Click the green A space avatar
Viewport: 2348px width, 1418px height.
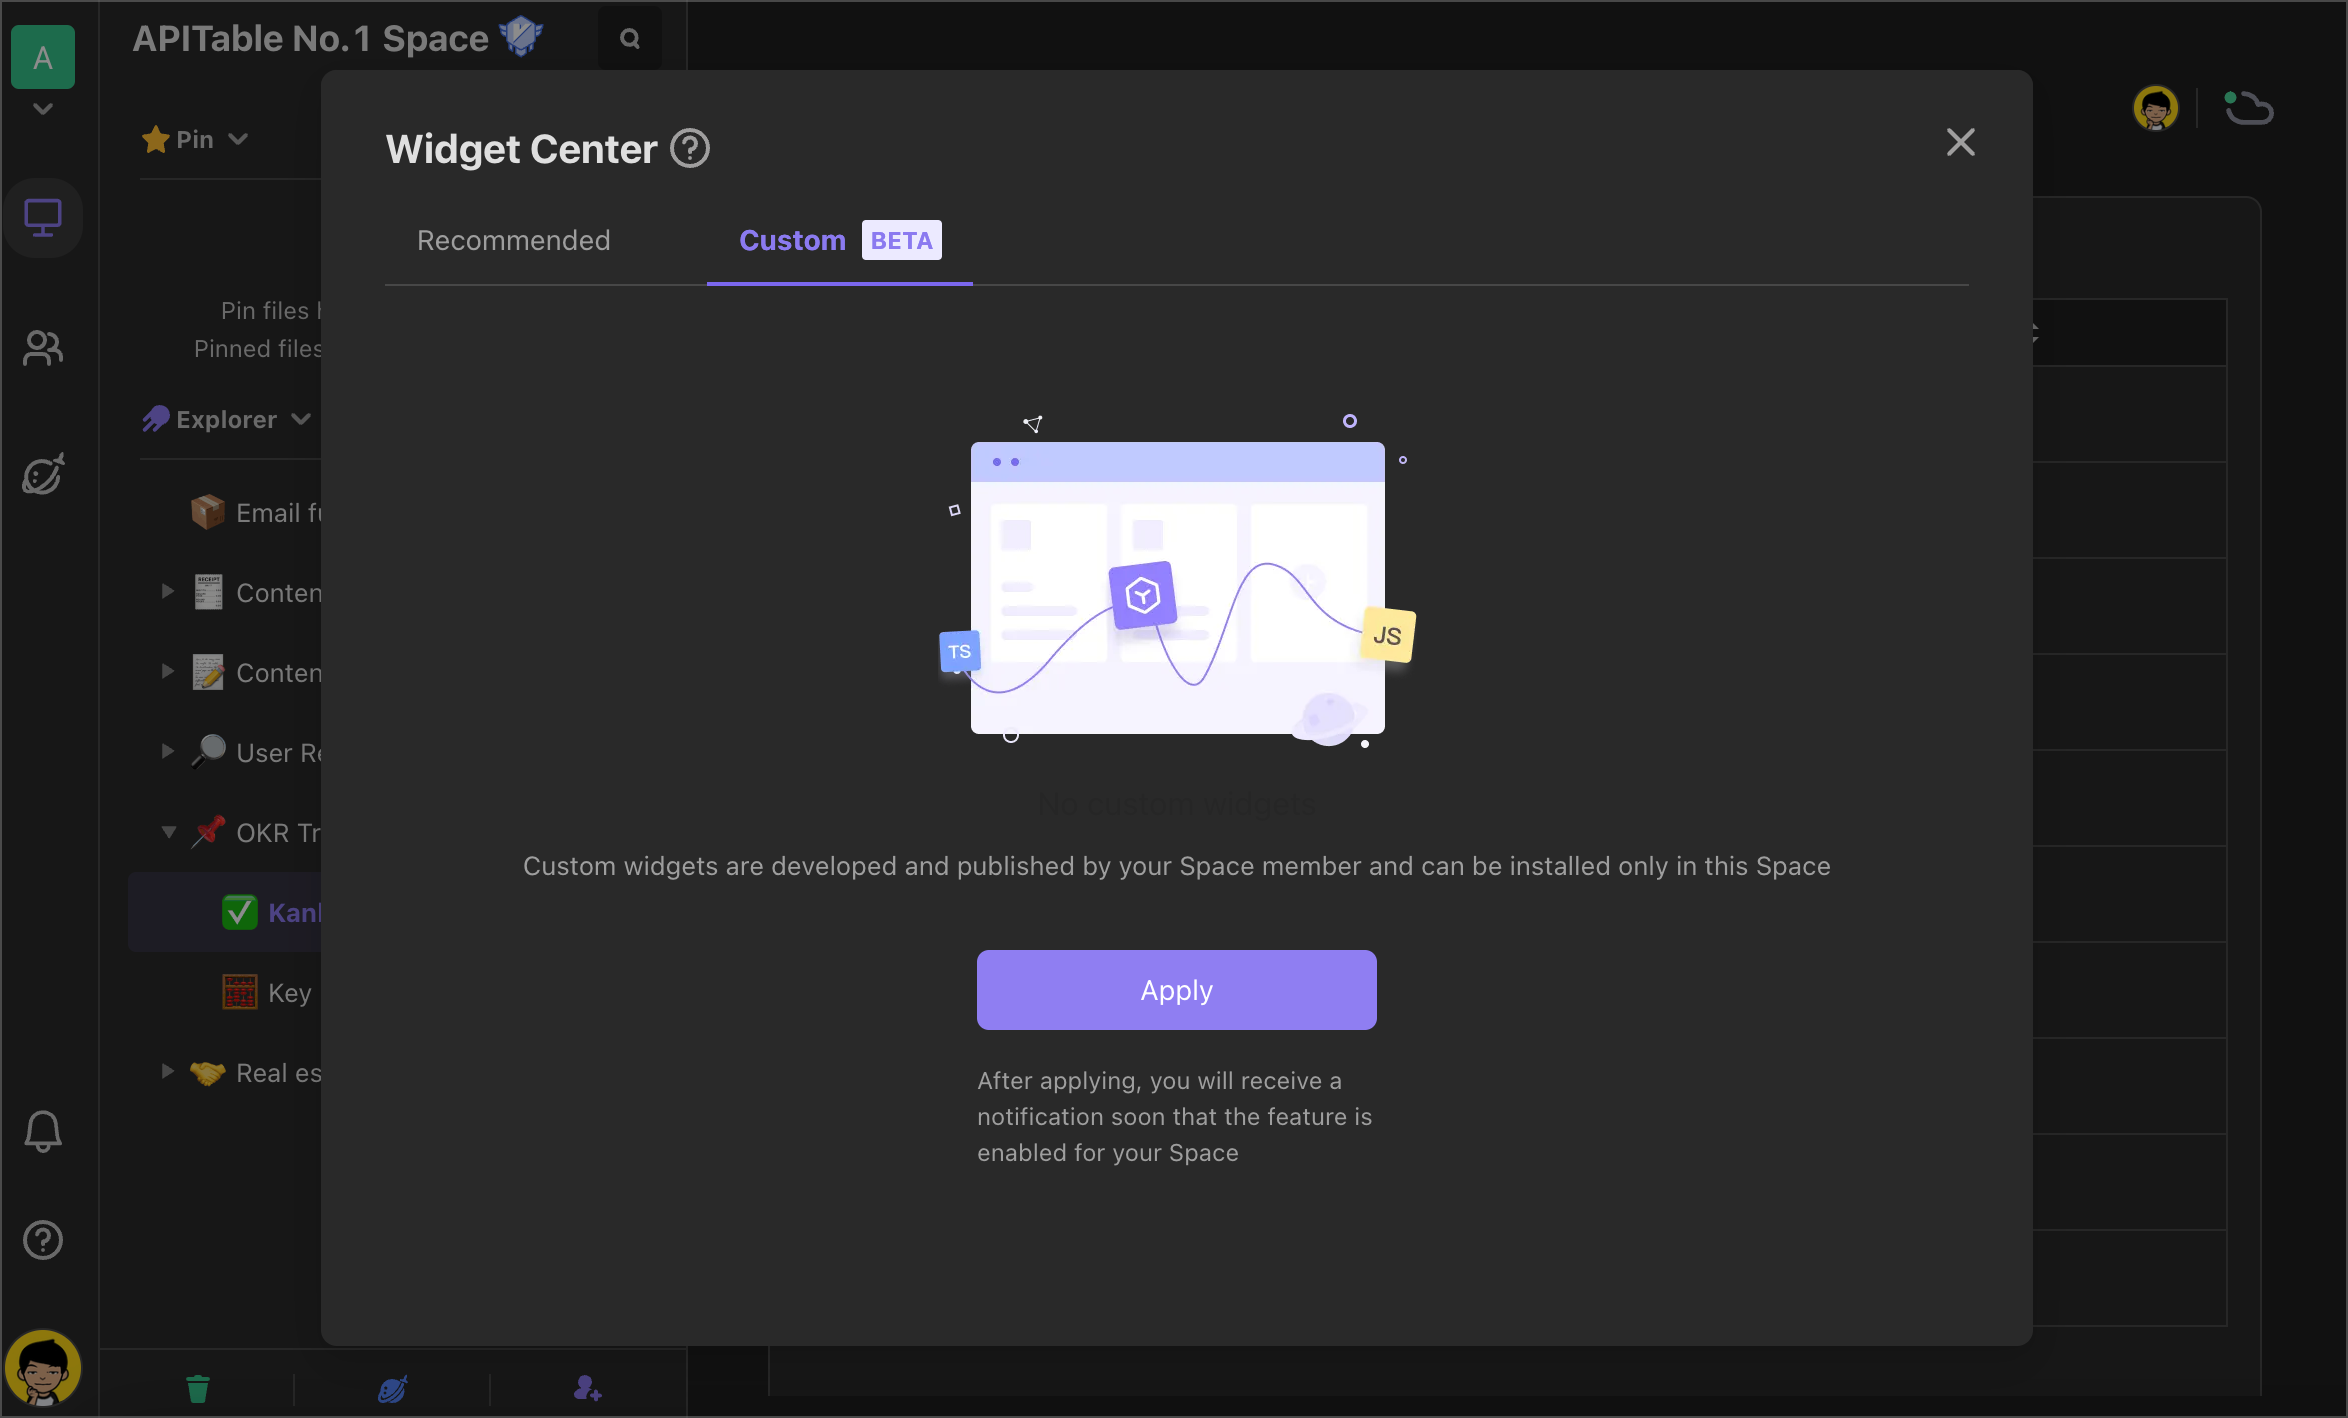click(43, 57)
